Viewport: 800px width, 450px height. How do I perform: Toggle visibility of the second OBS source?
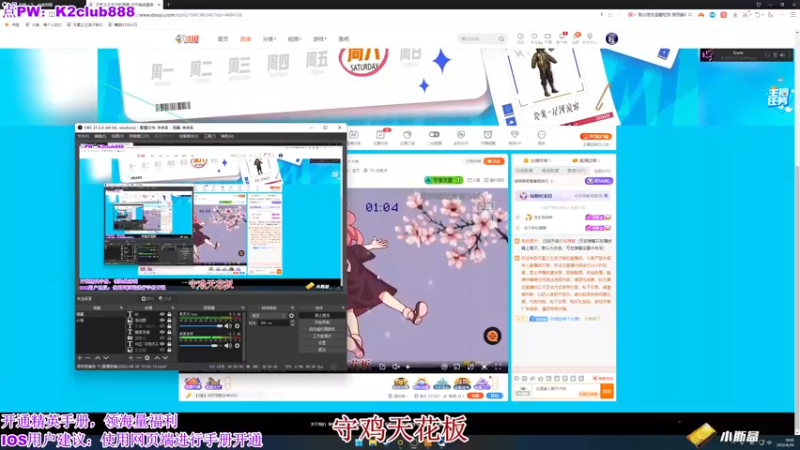pyautogui.click(x=162, y=320)
